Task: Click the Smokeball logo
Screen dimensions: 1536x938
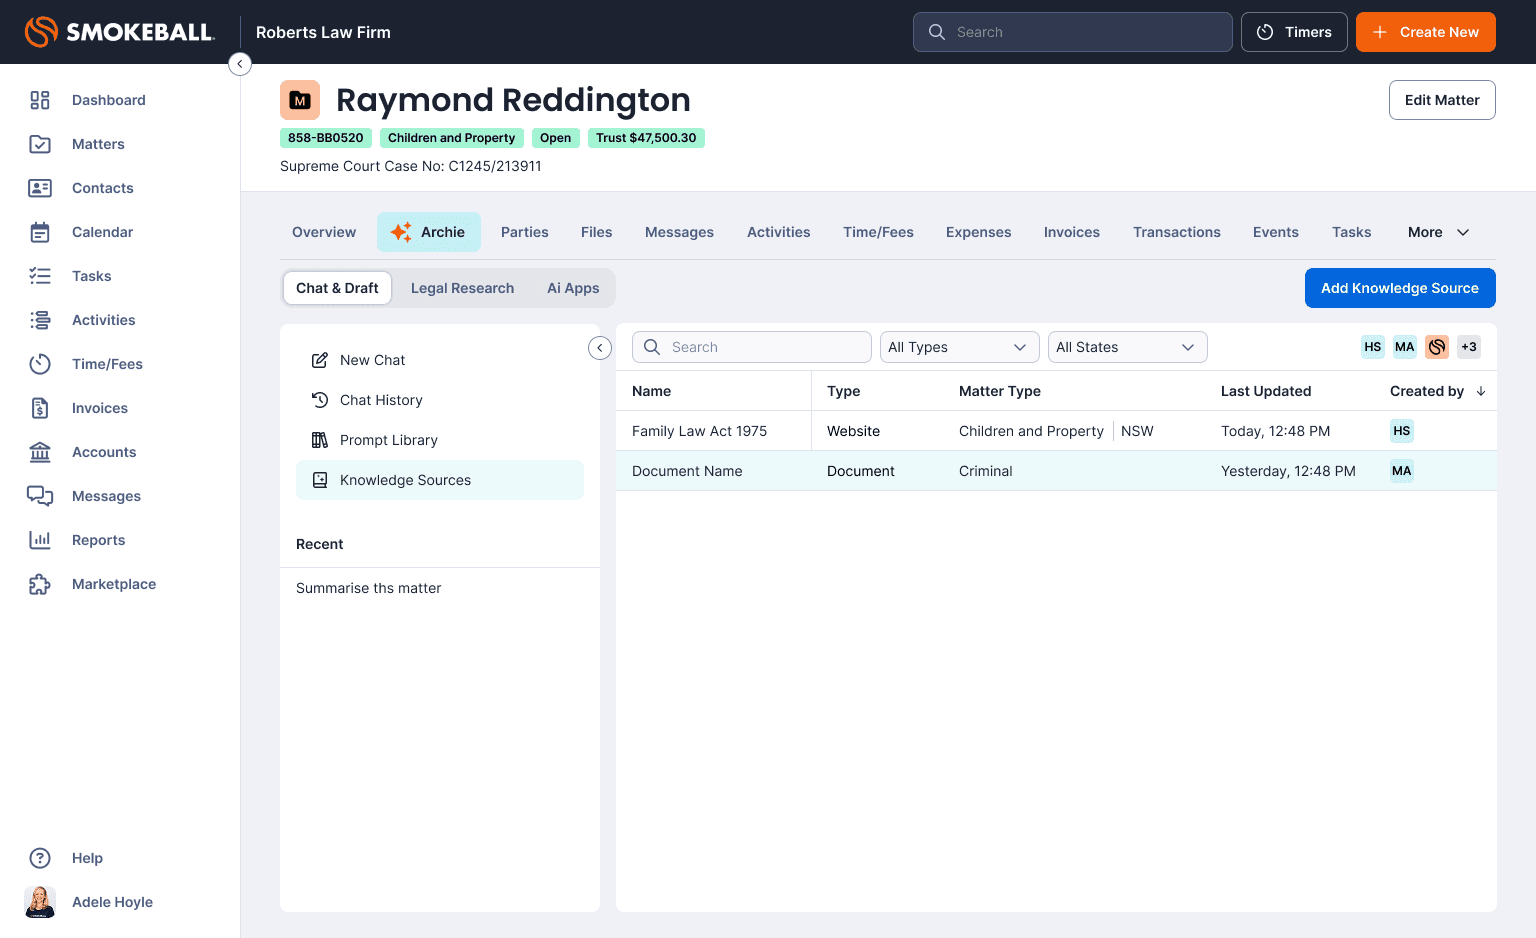Action: (x=119, y=32)
